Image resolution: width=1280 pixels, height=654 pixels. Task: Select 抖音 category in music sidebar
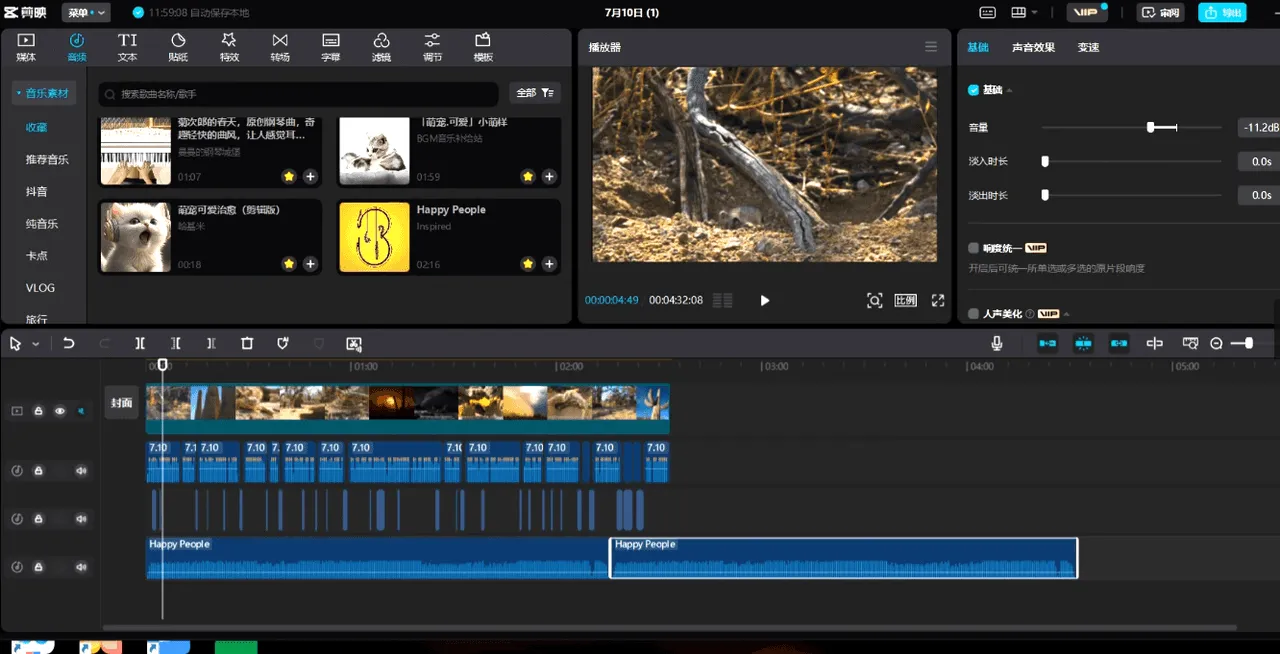[36, 192]
